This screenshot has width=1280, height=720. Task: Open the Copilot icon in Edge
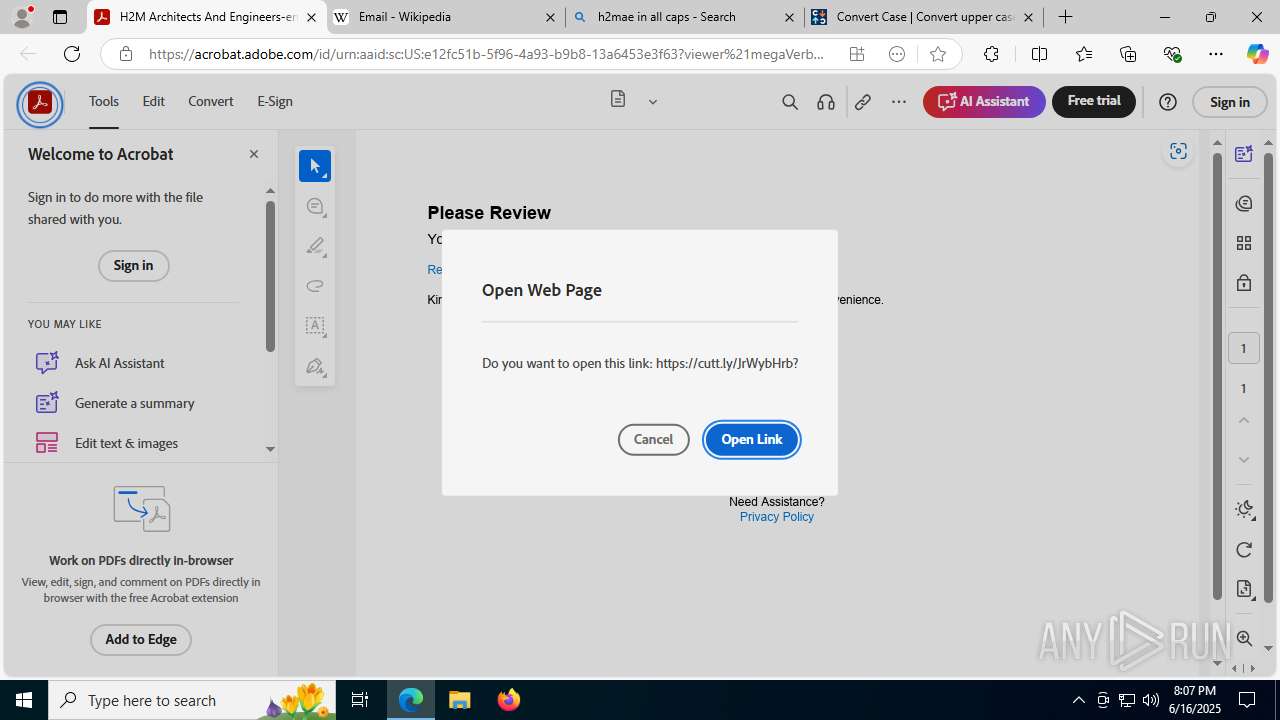click(1257, 54)
